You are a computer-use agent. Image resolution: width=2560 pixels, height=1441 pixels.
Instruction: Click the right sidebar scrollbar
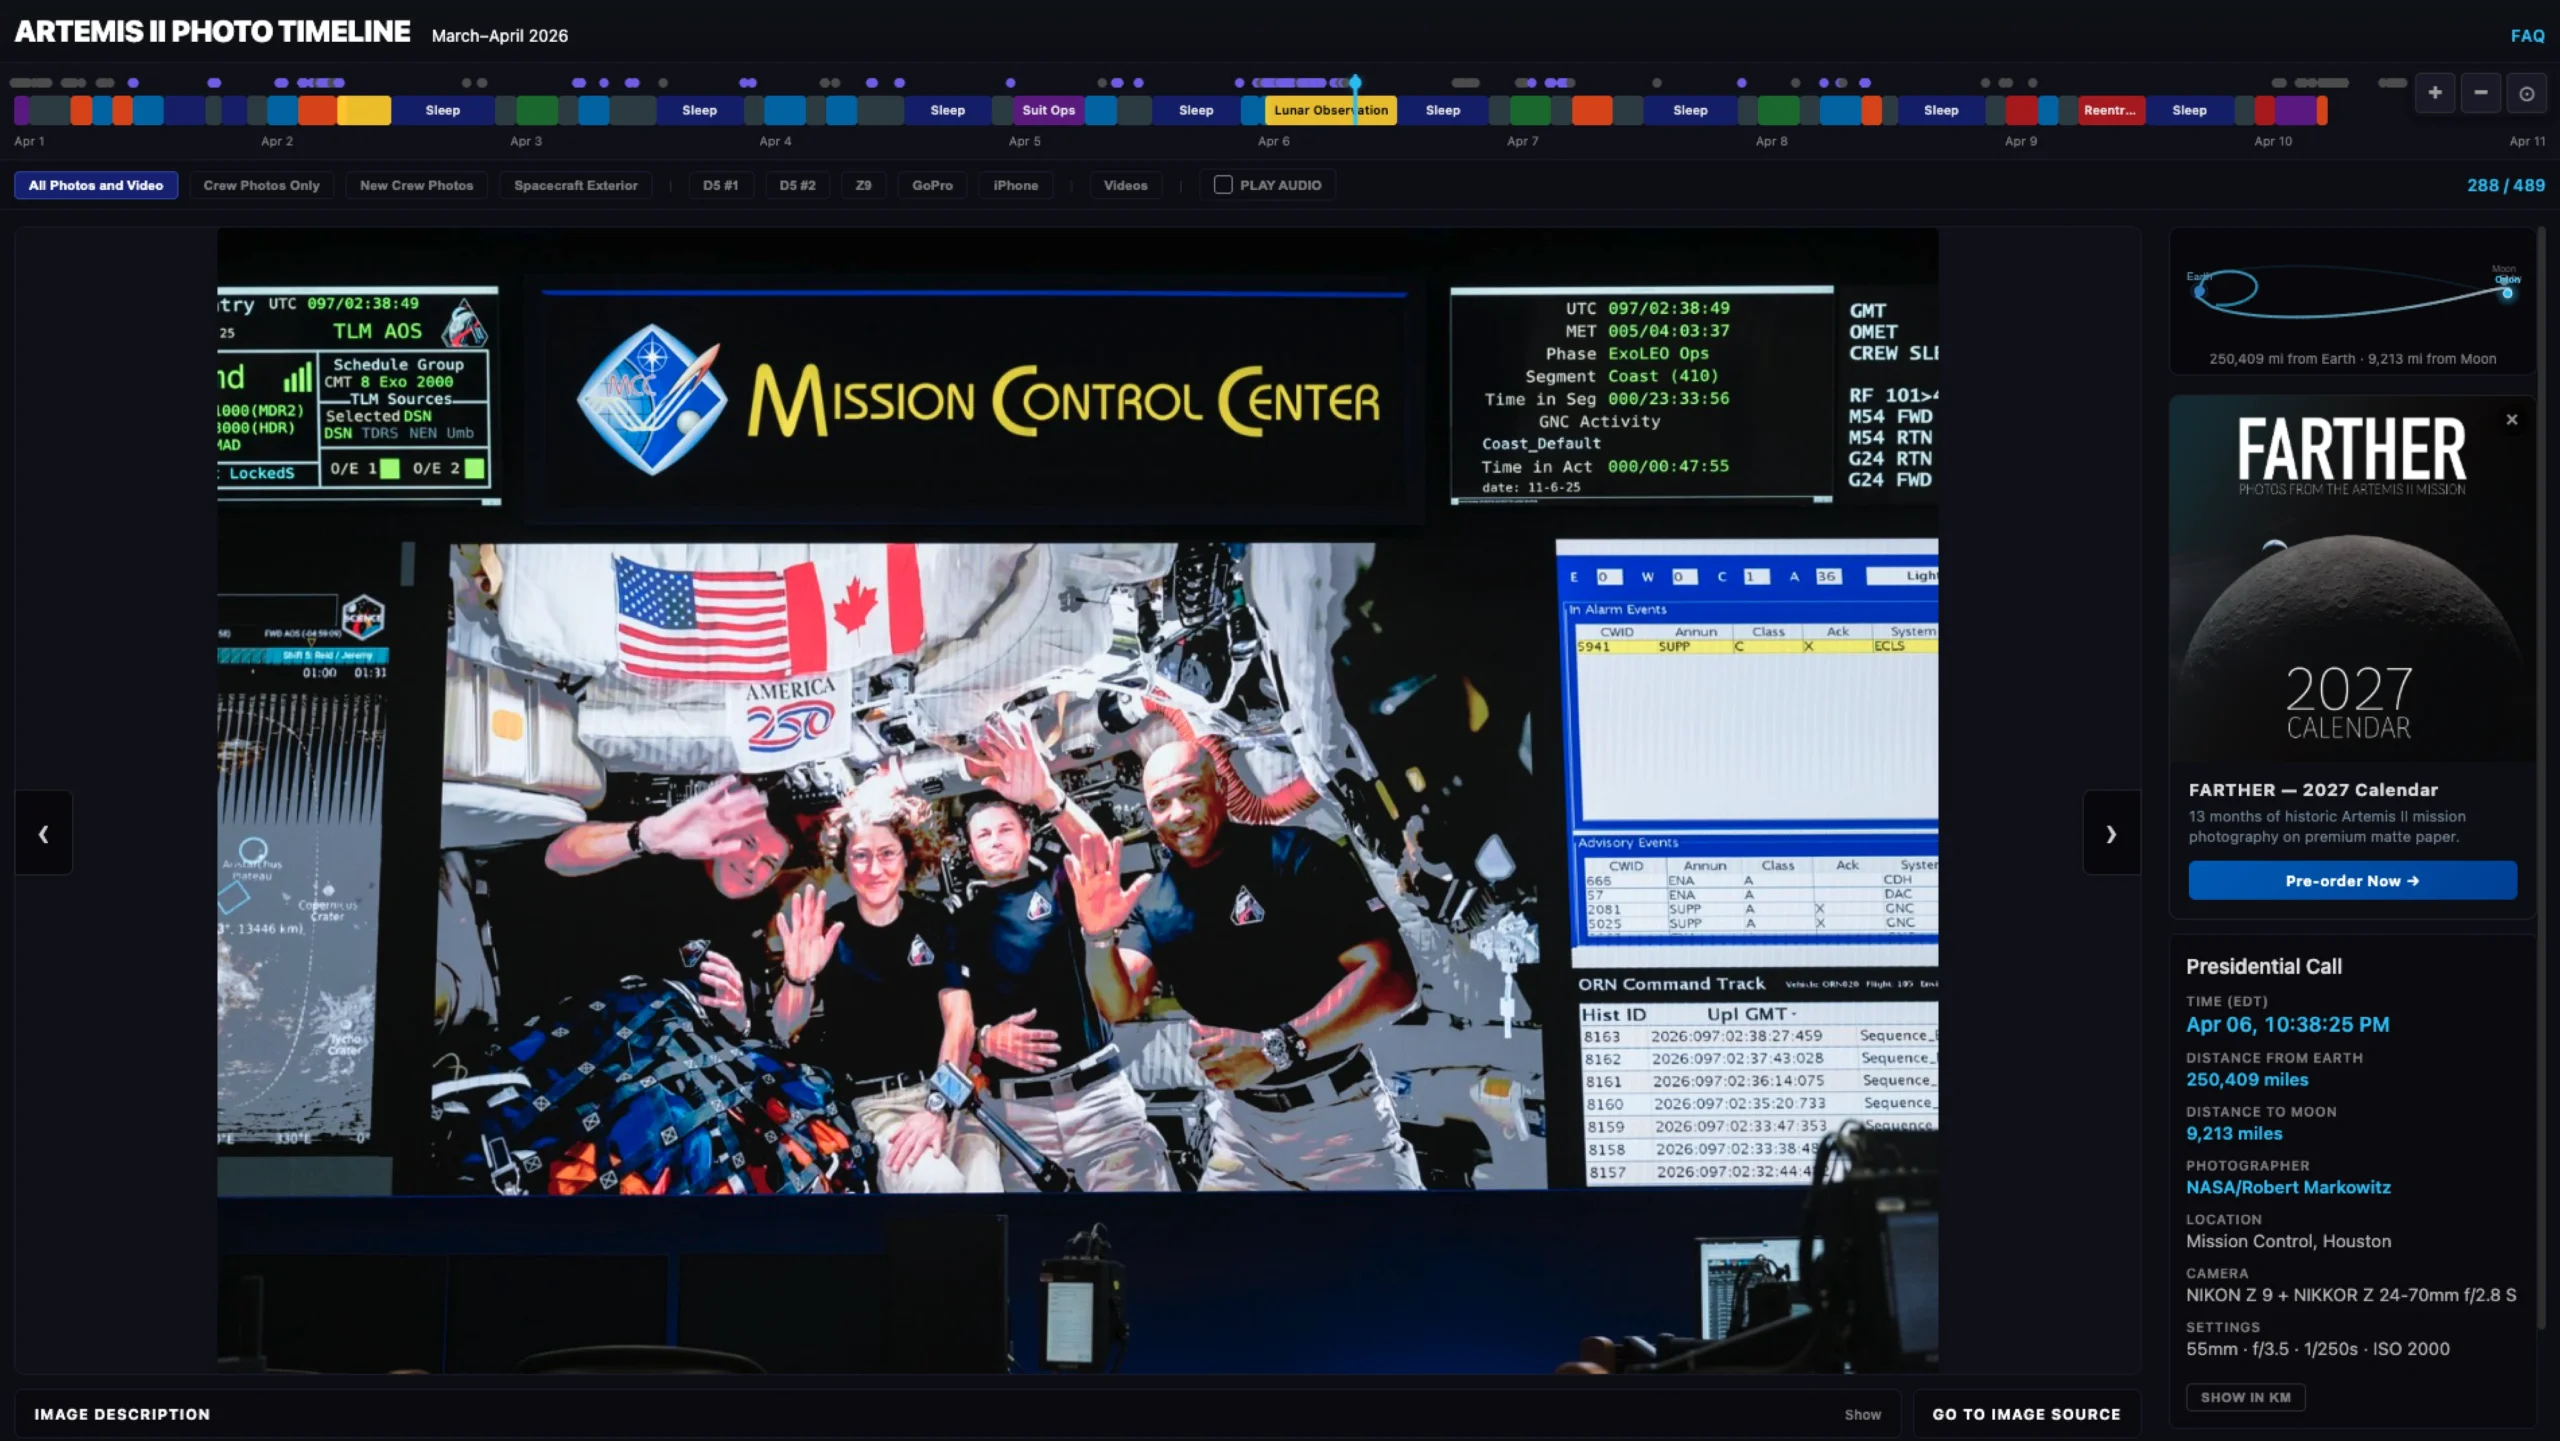[x=2541, y=780]
